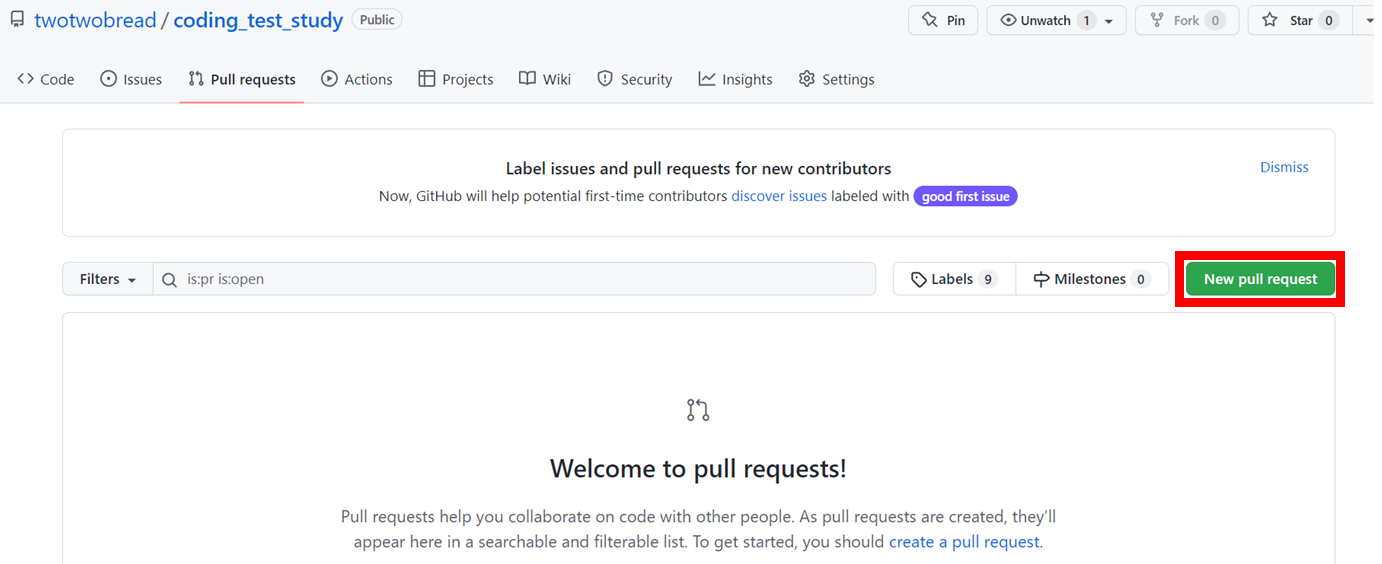The height and width of the screenshot is (564, 1382).
Task: Click the New pull request button
Action: pyautogui.click(x=1260, y=279)
